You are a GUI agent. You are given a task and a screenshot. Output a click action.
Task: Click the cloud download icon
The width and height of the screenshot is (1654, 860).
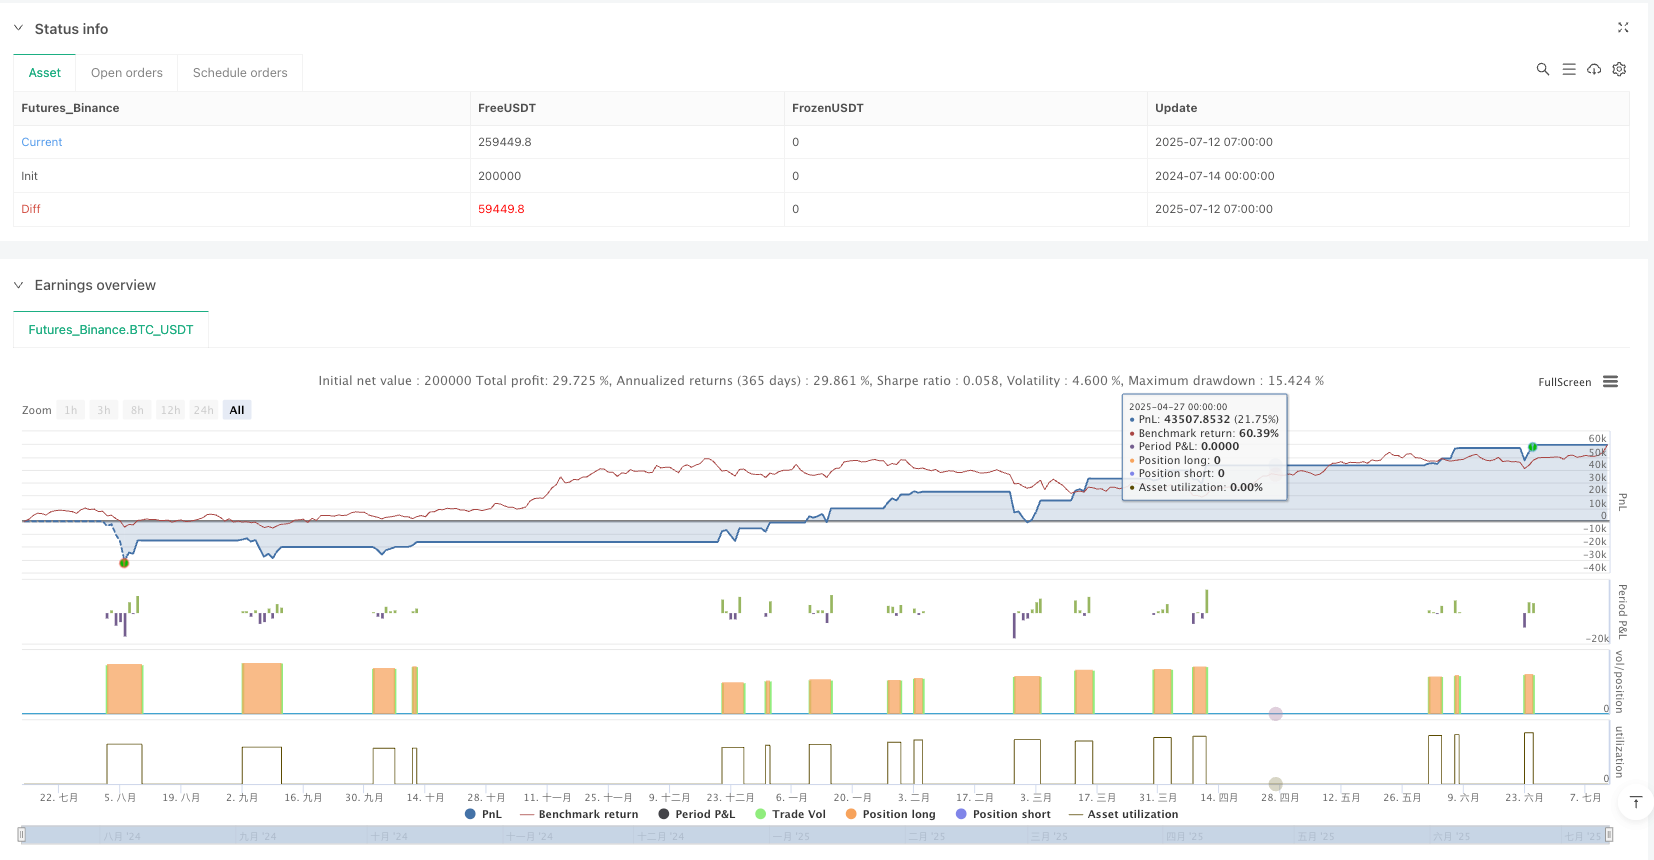[1594, 69]
